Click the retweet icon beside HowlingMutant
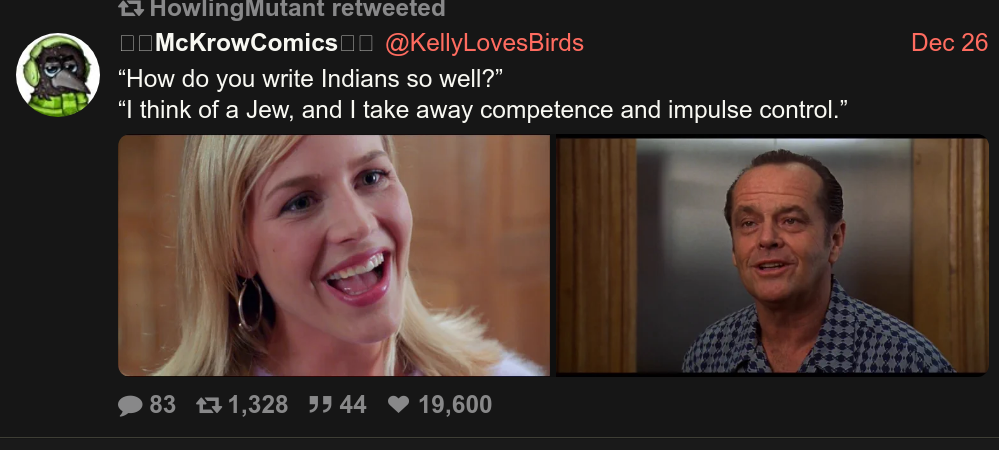Viewport: 999px width, 450px height. (131, 8)
